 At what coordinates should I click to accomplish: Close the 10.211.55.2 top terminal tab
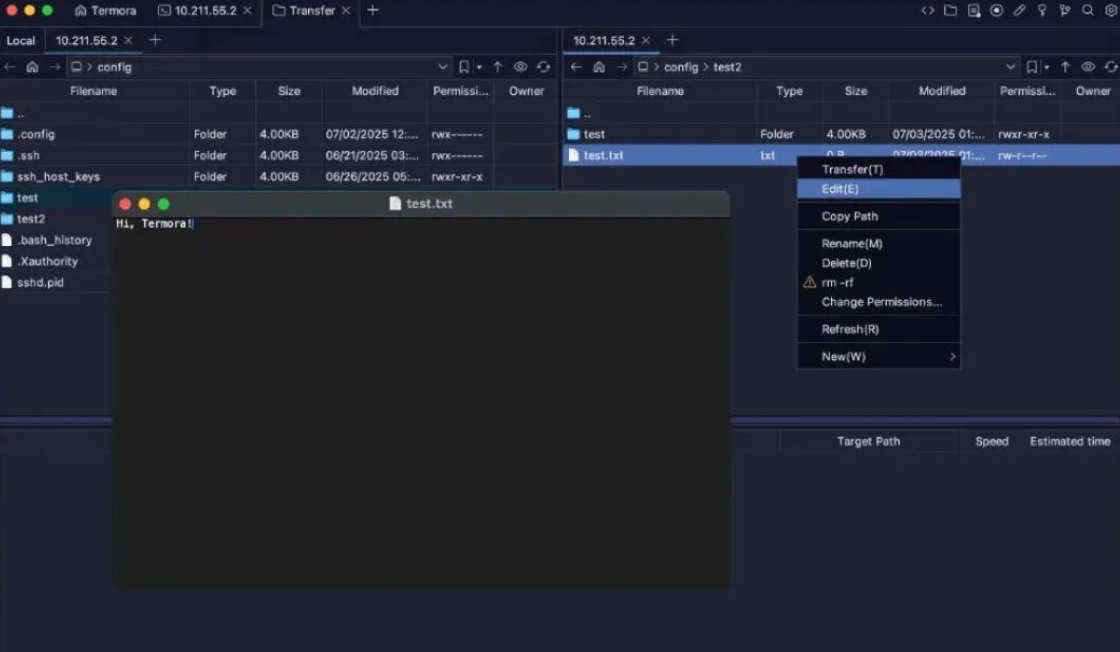(x=247, y=10)
